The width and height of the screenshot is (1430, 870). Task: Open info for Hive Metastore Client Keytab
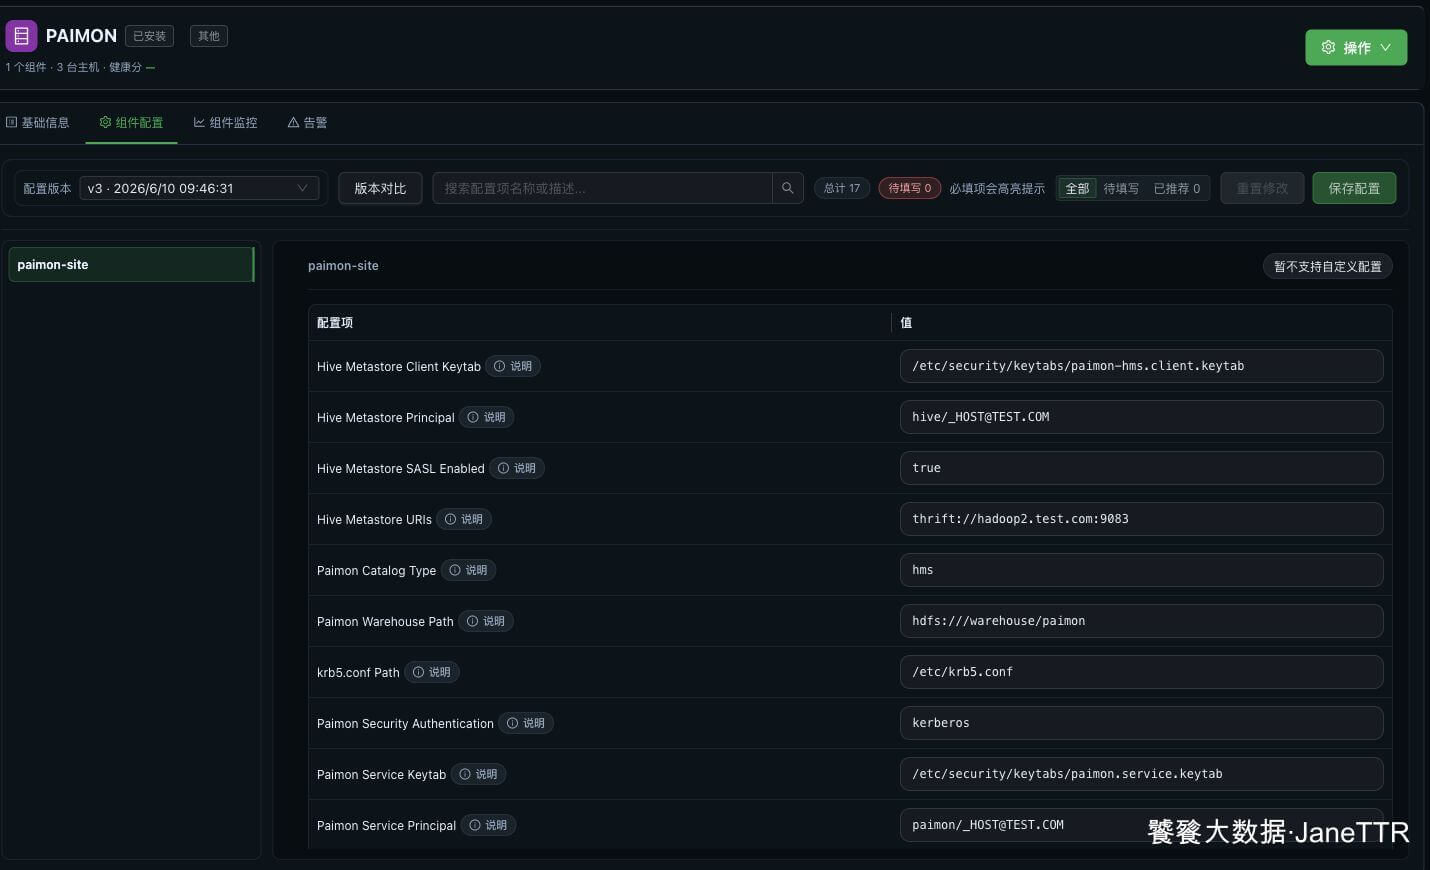click(513, 367)
